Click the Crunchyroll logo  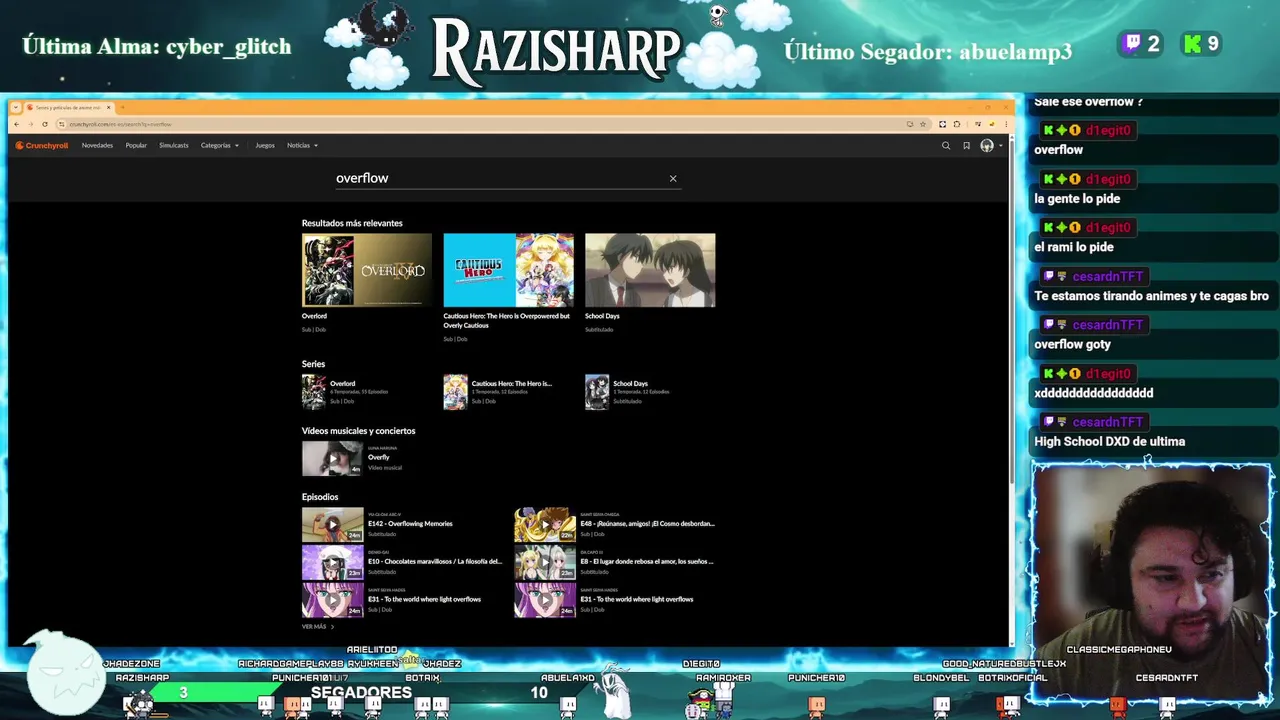[41, 146]
